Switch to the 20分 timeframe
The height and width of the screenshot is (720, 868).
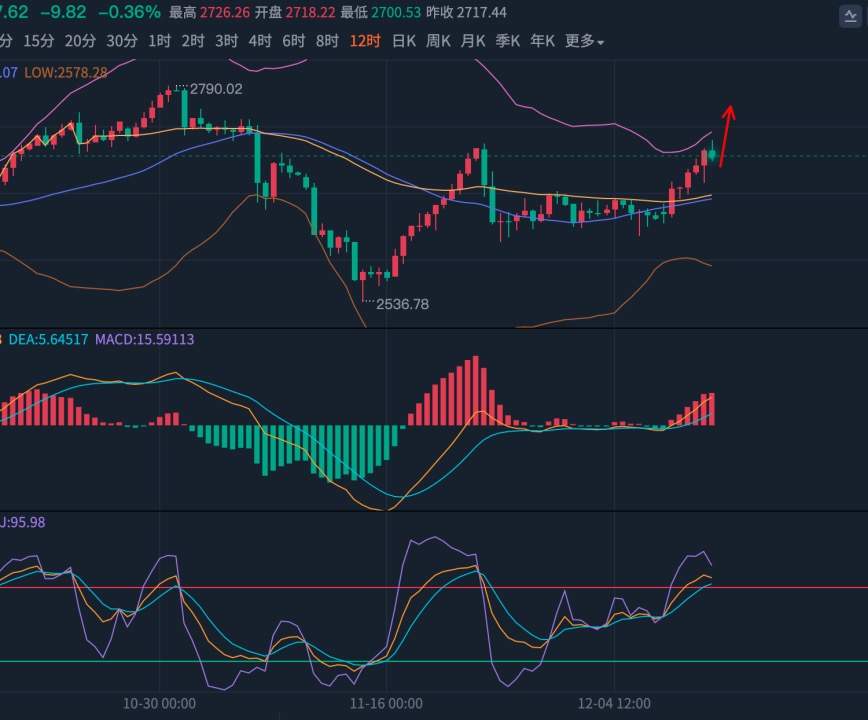pos(80,41)
